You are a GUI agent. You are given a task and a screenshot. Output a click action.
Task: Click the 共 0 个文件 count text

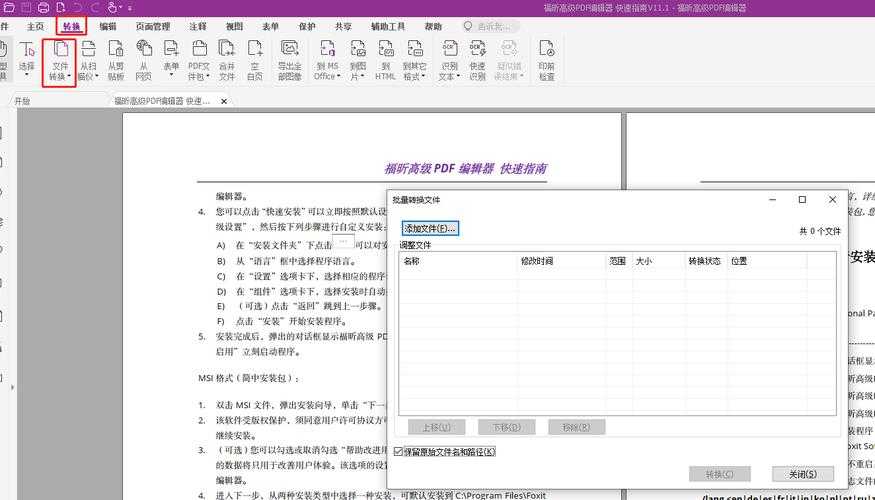coord(819,231)
